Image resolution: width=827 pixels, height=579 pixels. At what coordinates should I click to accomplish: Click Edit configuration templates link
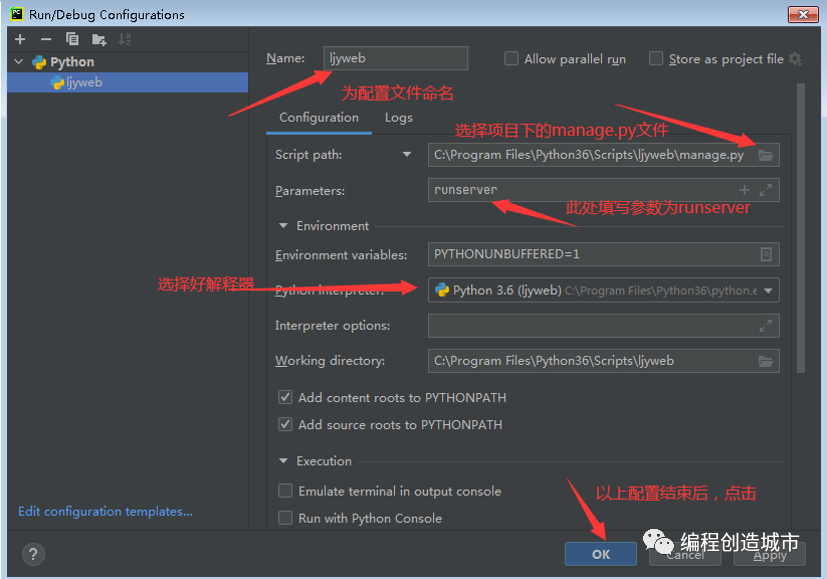[104, 511]
